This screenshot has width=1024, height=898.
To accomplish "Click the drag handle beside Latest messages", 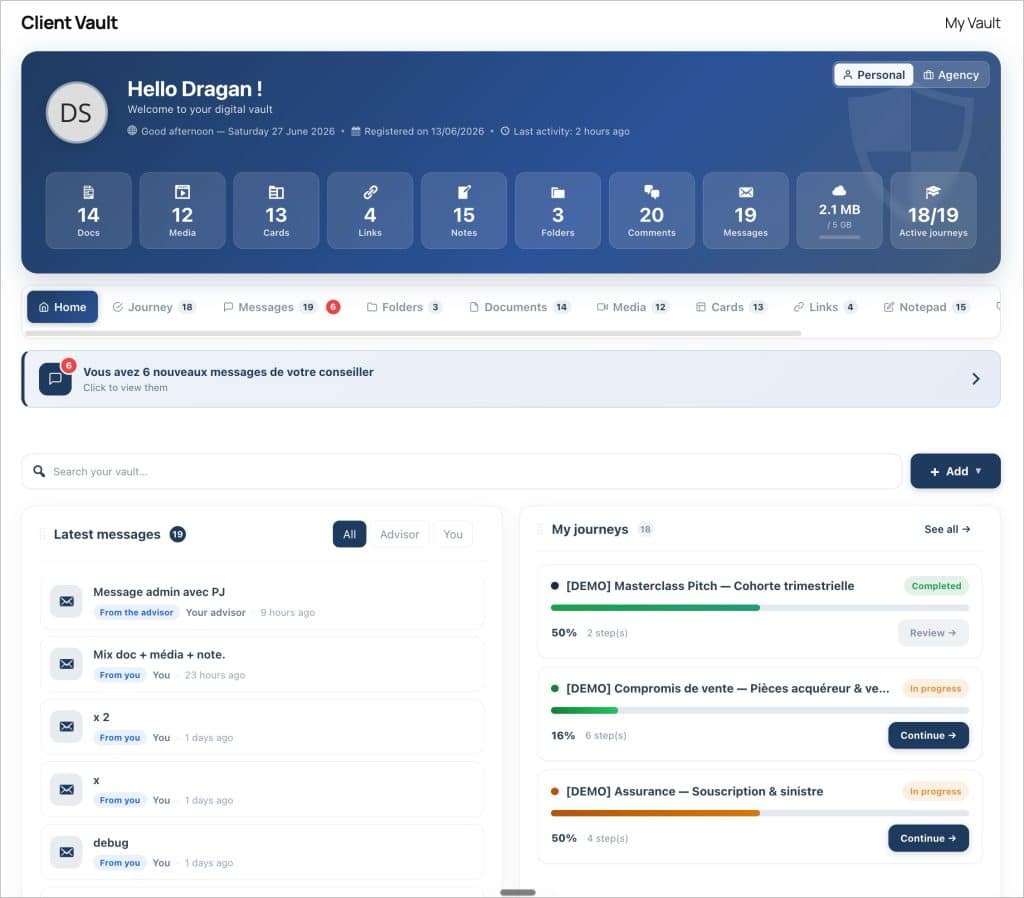I will 42,534.
